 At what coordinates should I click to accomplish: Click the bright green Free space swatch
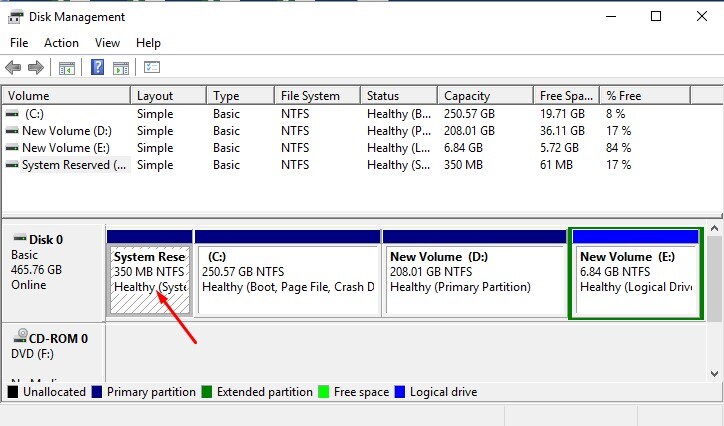point(324,392)
